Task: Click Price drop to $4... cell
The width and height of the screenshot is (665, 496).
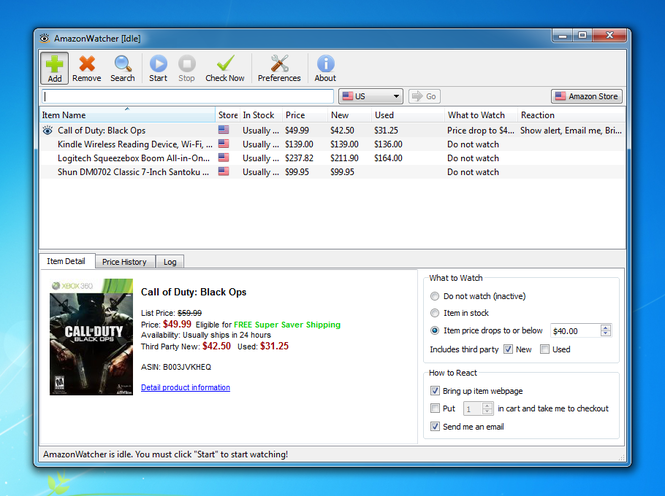Action: 481,130
